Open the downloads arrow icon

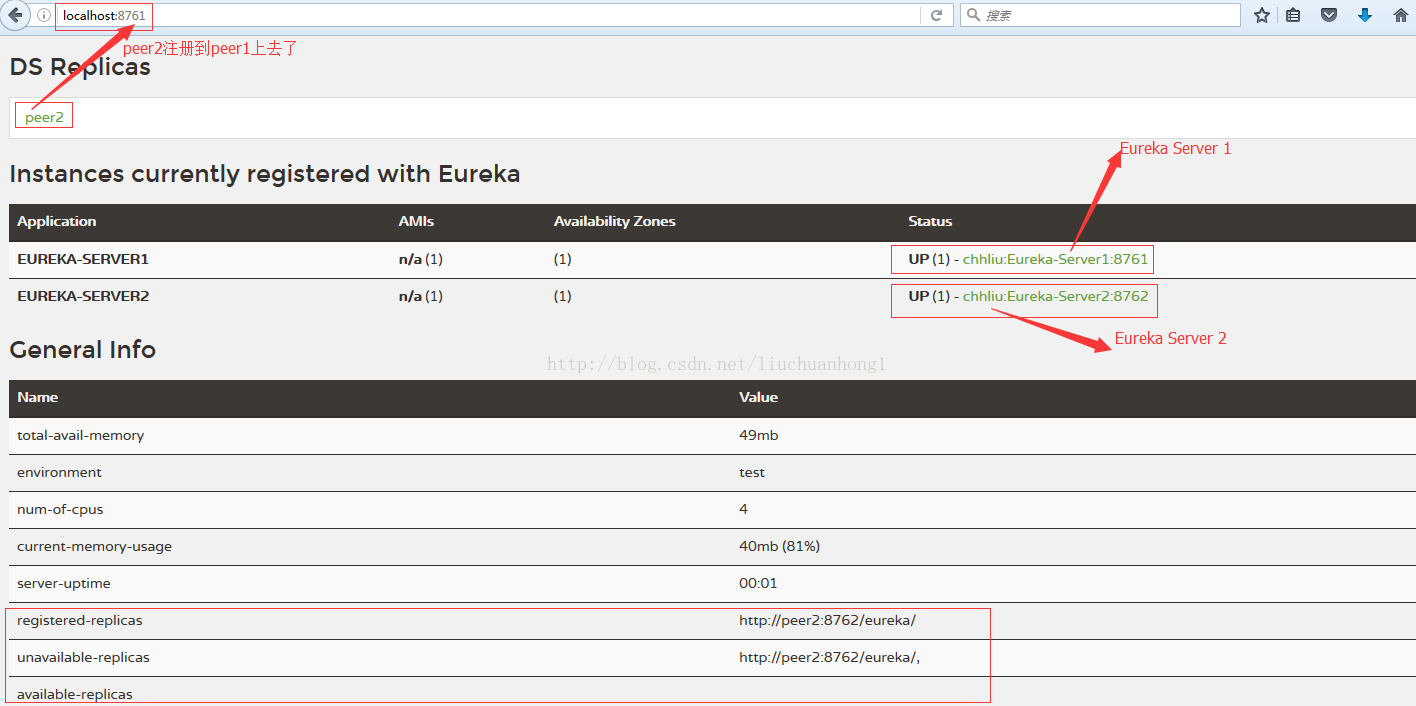[x=1365, y=15]
